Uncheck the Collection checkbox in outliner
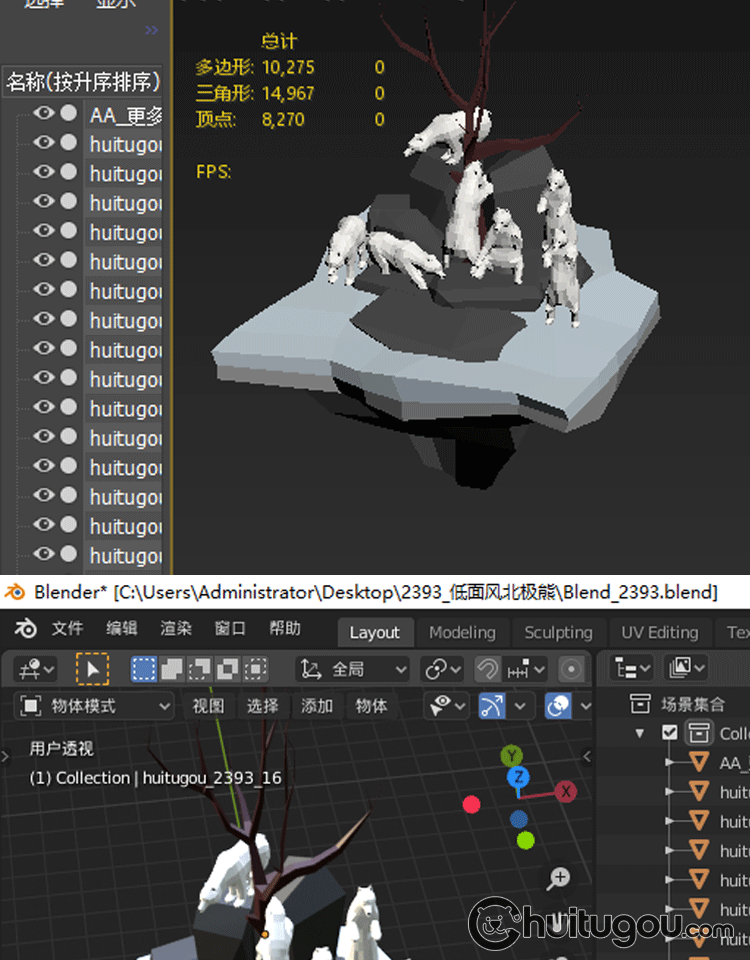This screenshot has height=960, width=750. pyautogui.click(x=670, y=733)
